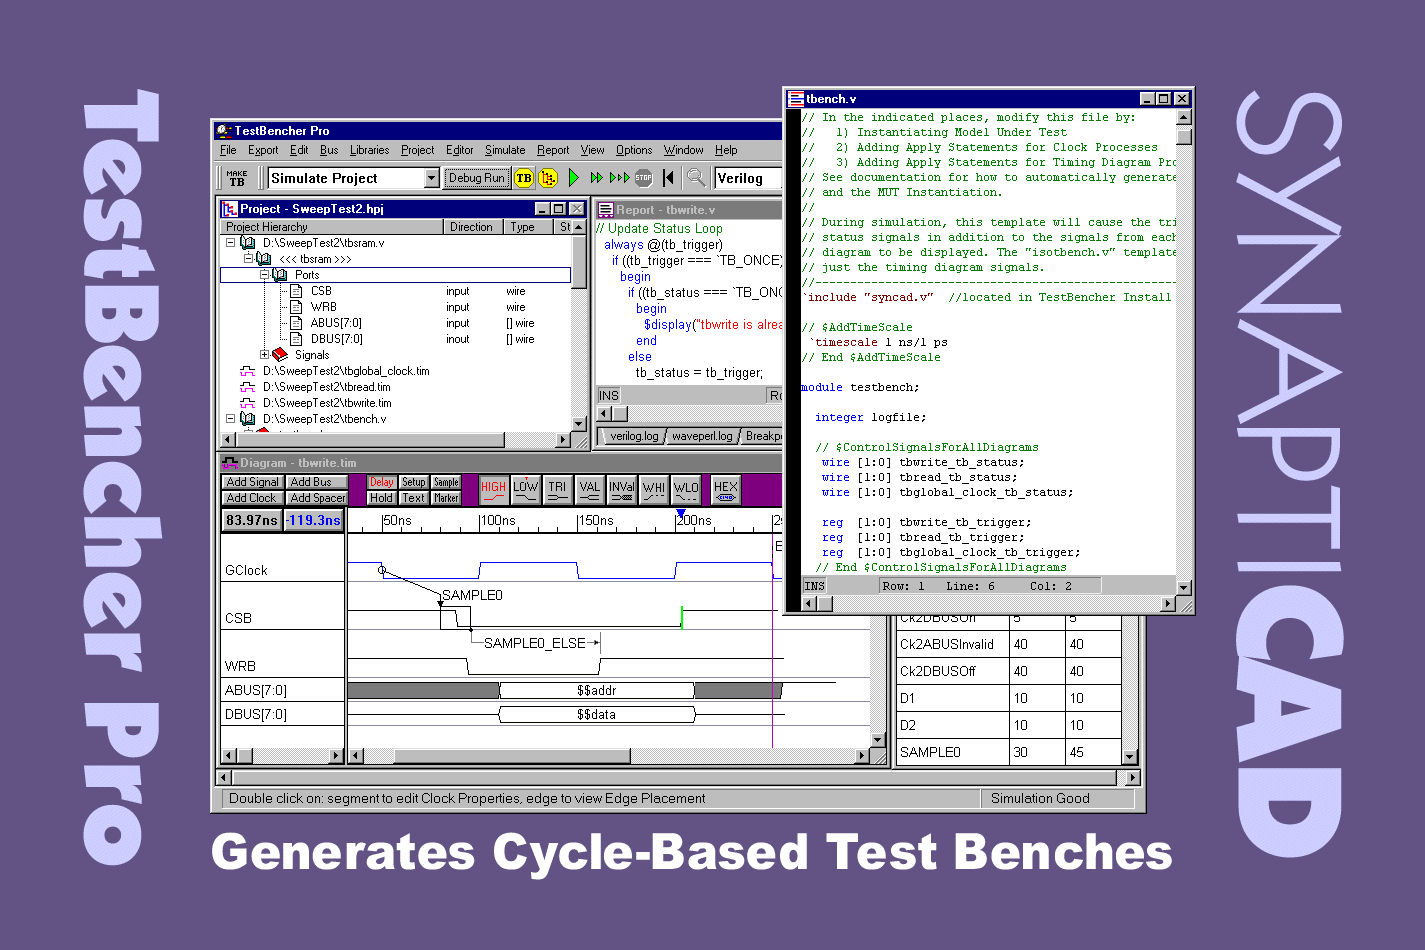Click the blue time marker near 200ns

point(681,513)
